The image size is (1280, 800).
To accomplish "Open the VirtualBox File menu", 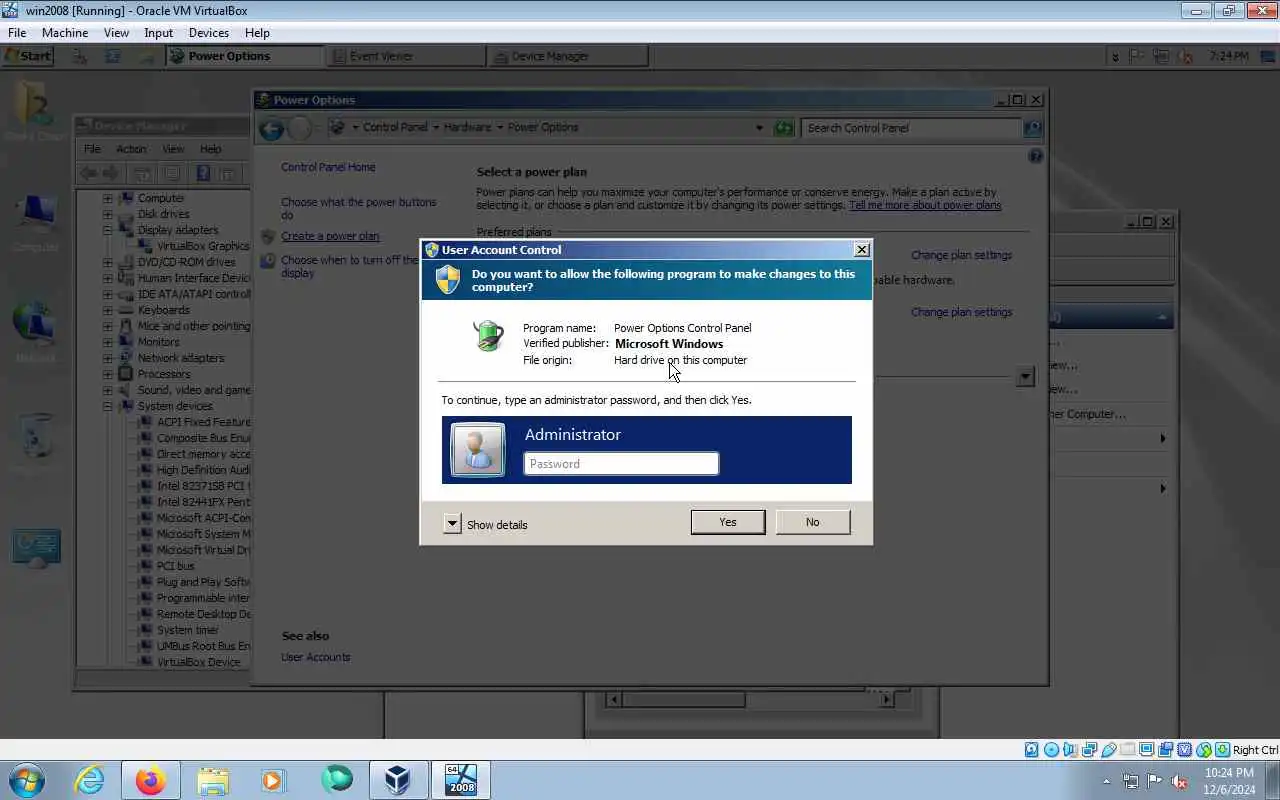I will point(17,33).
